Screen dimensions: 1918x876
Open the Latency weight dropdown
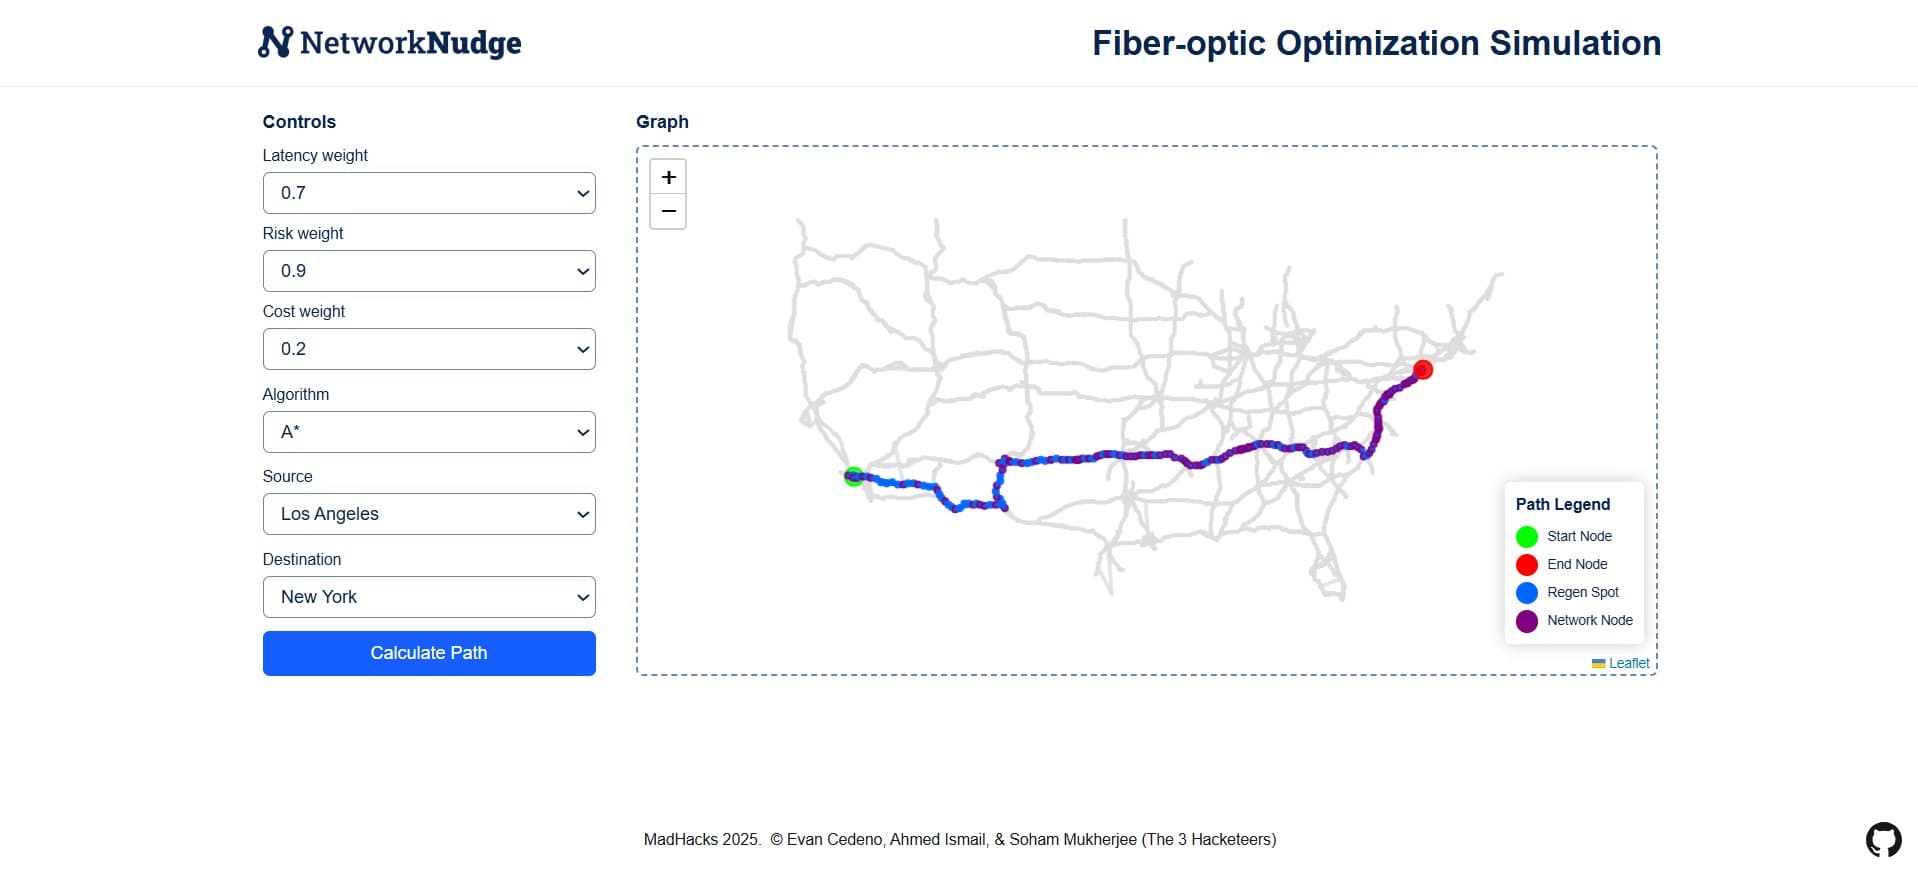click(x=429, y=193)
